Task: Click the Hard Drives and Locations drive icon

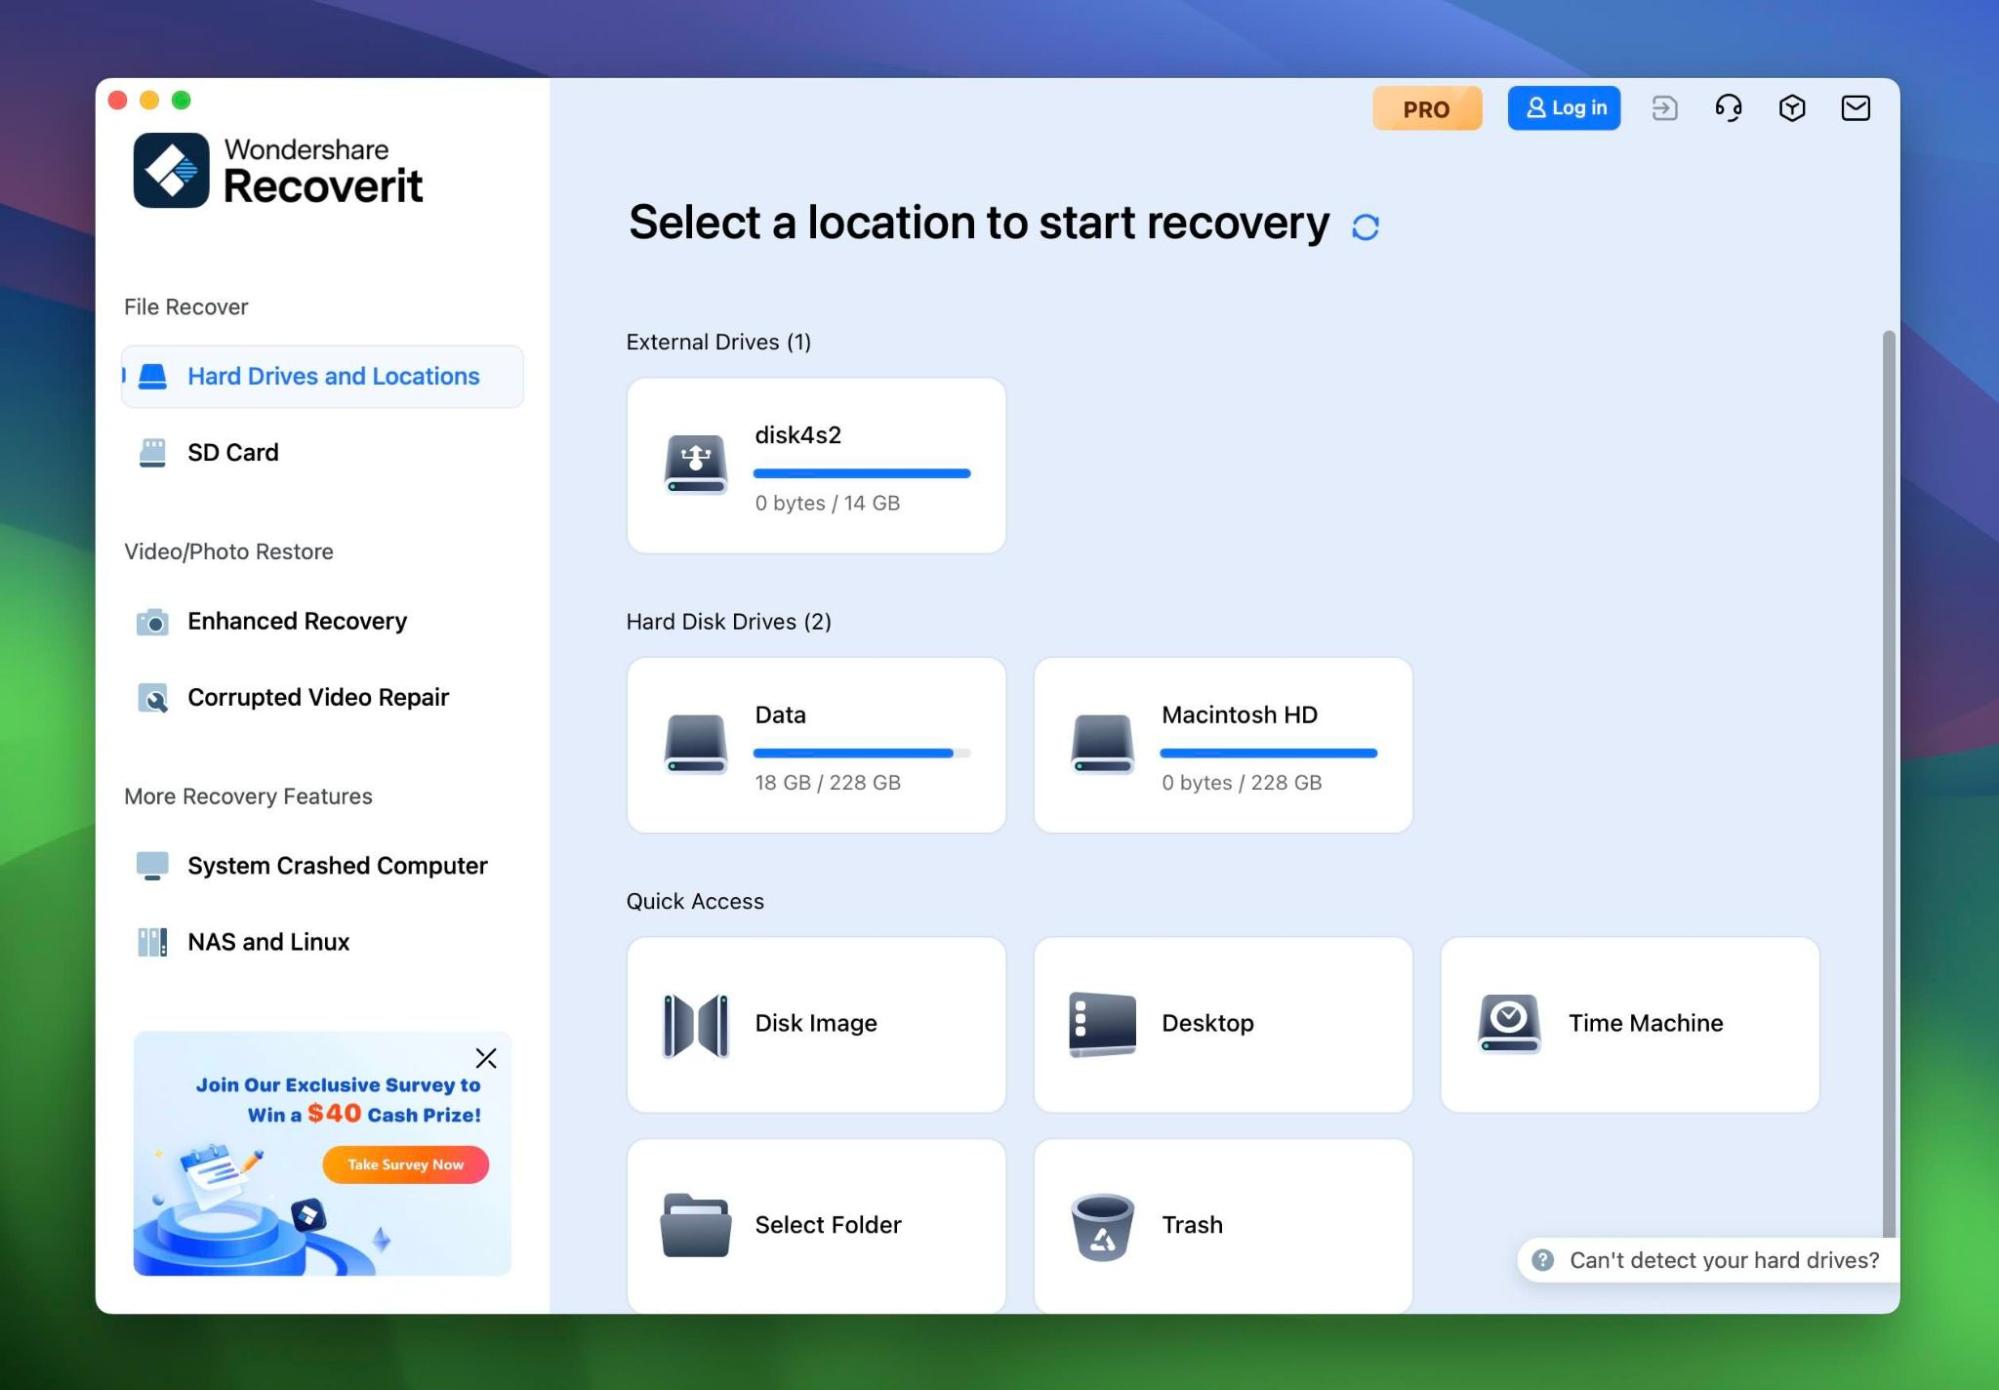Action: [x=152, y=376]
